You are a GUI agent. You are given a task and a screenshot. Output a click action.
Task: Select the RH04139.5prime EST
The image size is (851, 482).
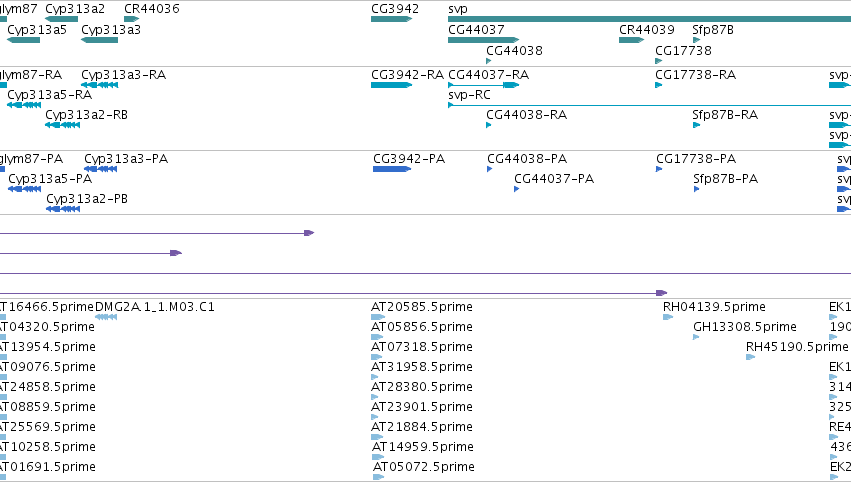(x=668, y=317)
